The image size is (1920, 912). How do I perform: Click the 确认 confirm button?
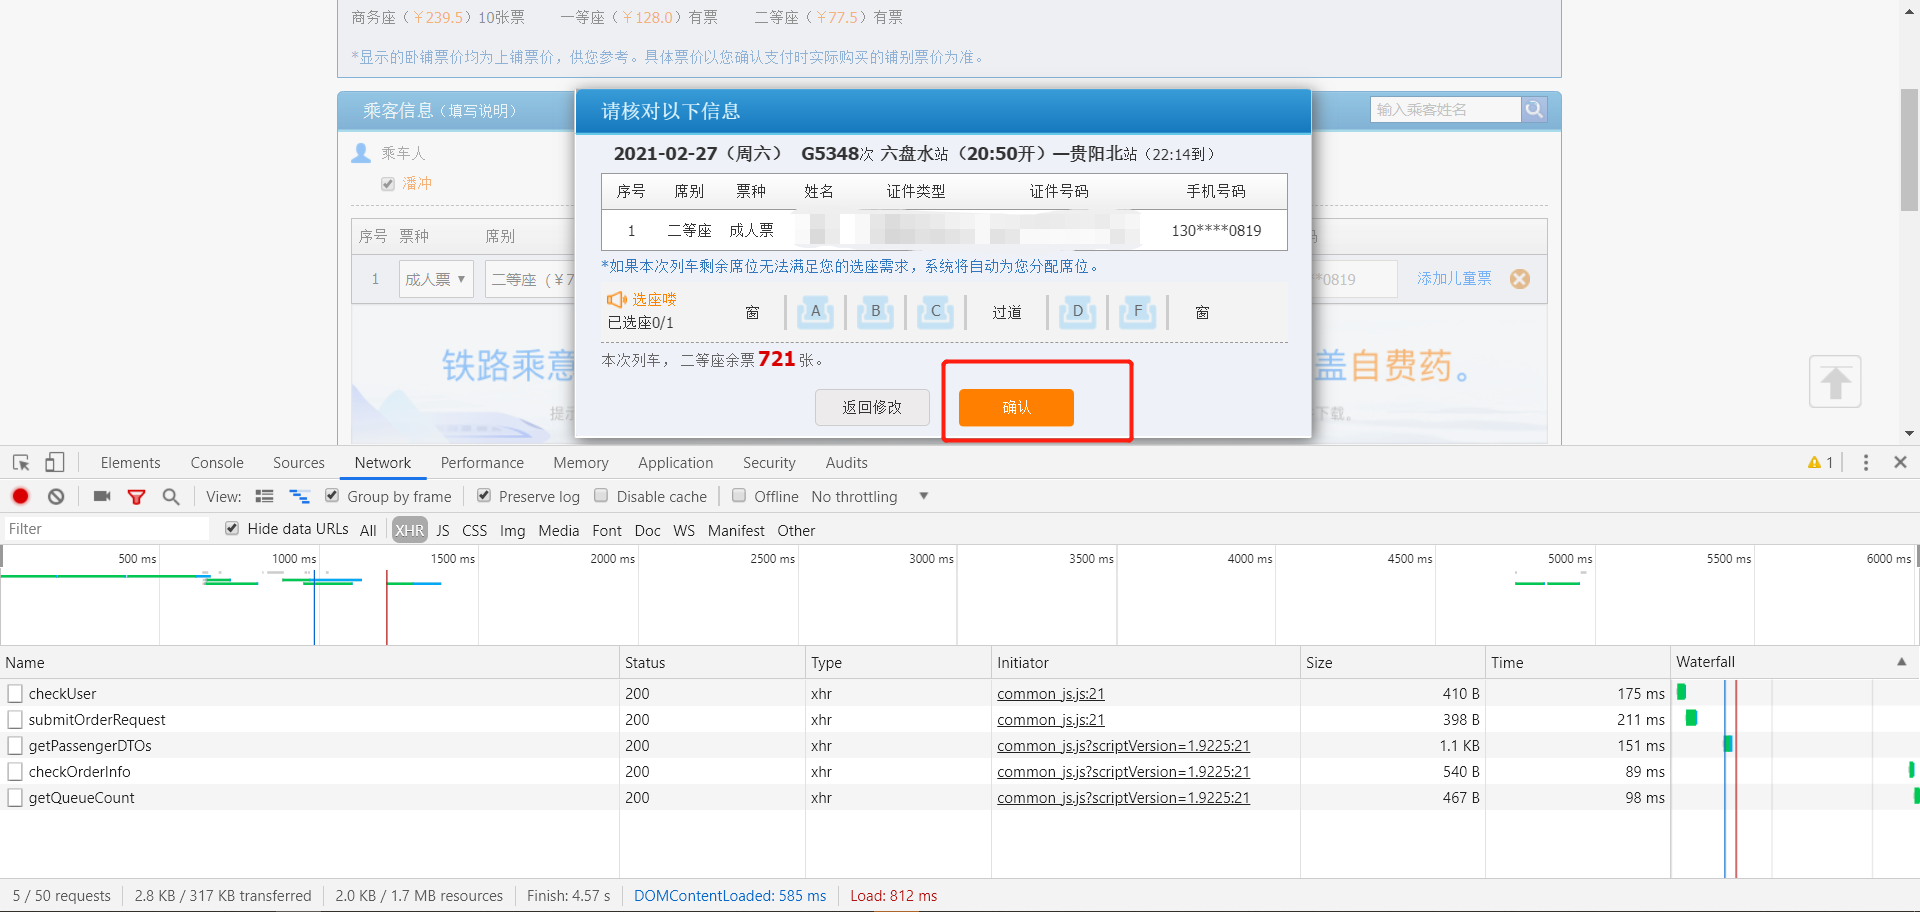[1015, 407]
